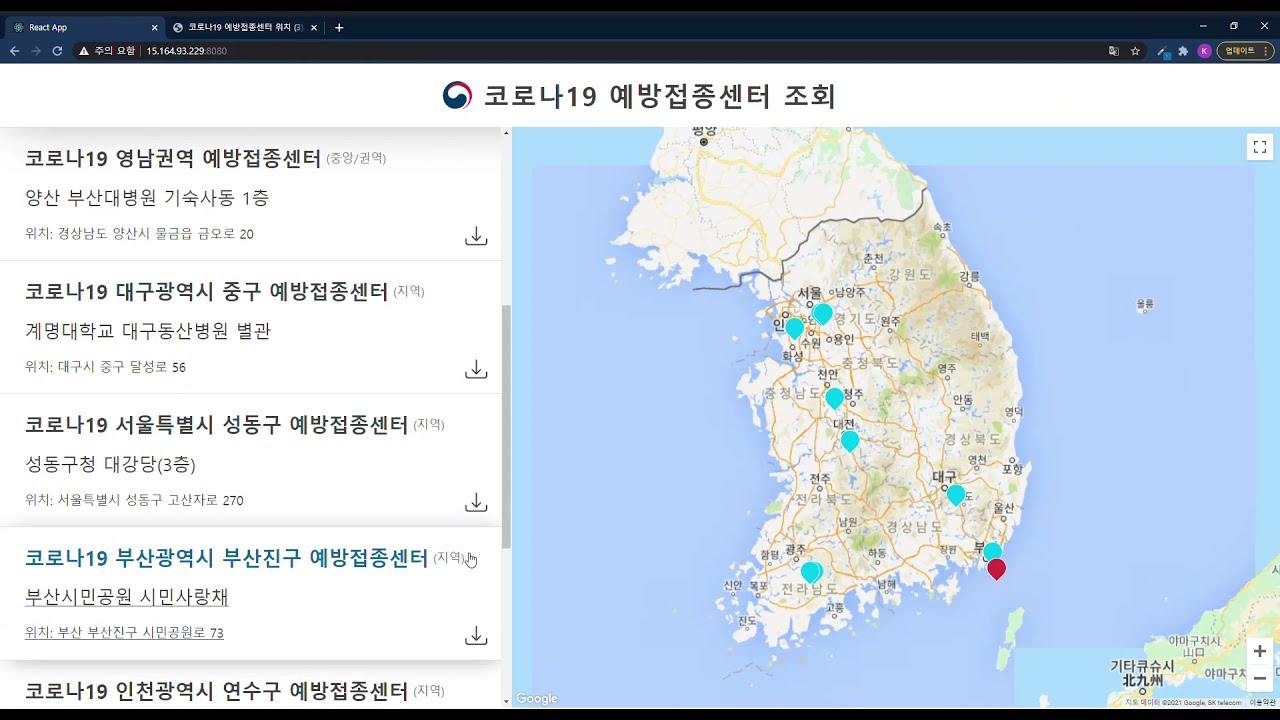Viewport: 1280px width, 720px height.
Task: Click the Korean emblem logo in header
Action: [x=457, y=95]
